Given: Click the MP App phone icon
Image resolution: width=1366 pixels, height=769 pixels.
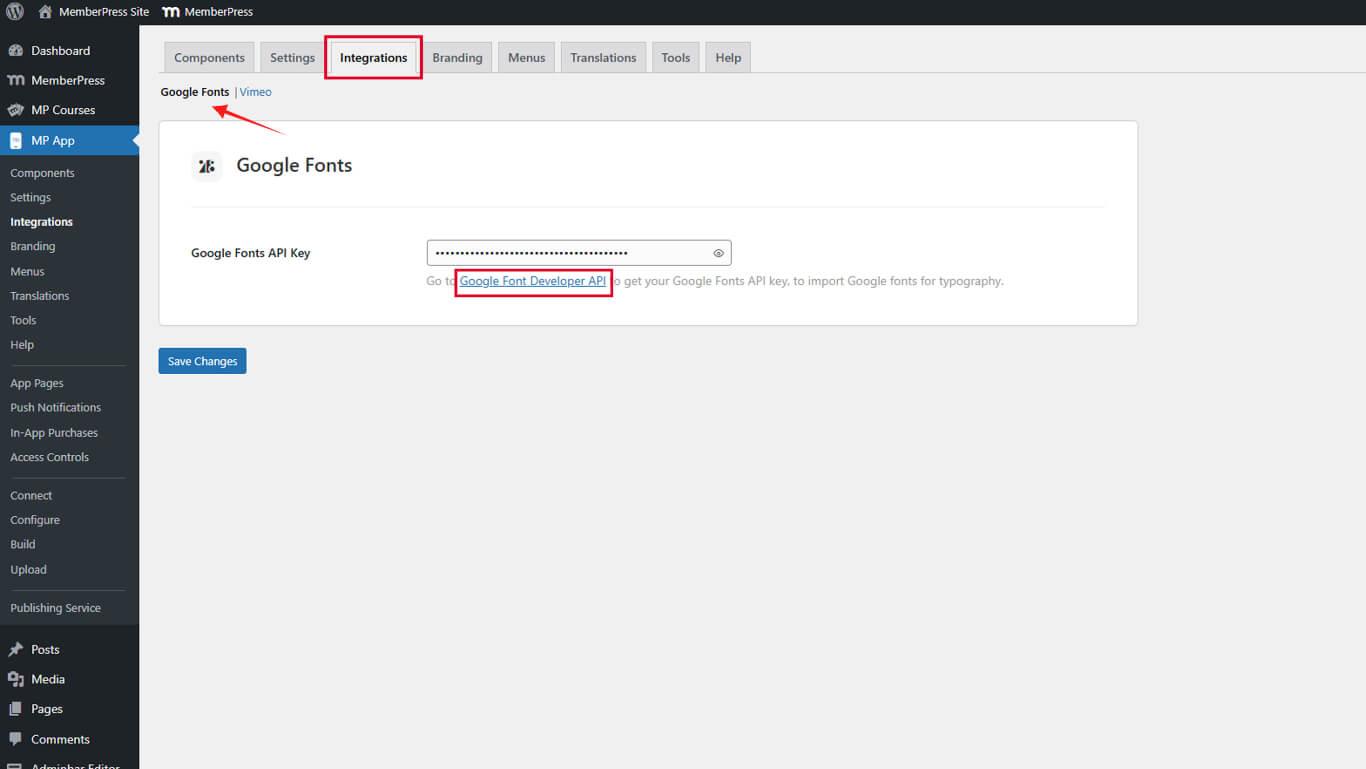Looking at the screenshot, I should [16, 141].
